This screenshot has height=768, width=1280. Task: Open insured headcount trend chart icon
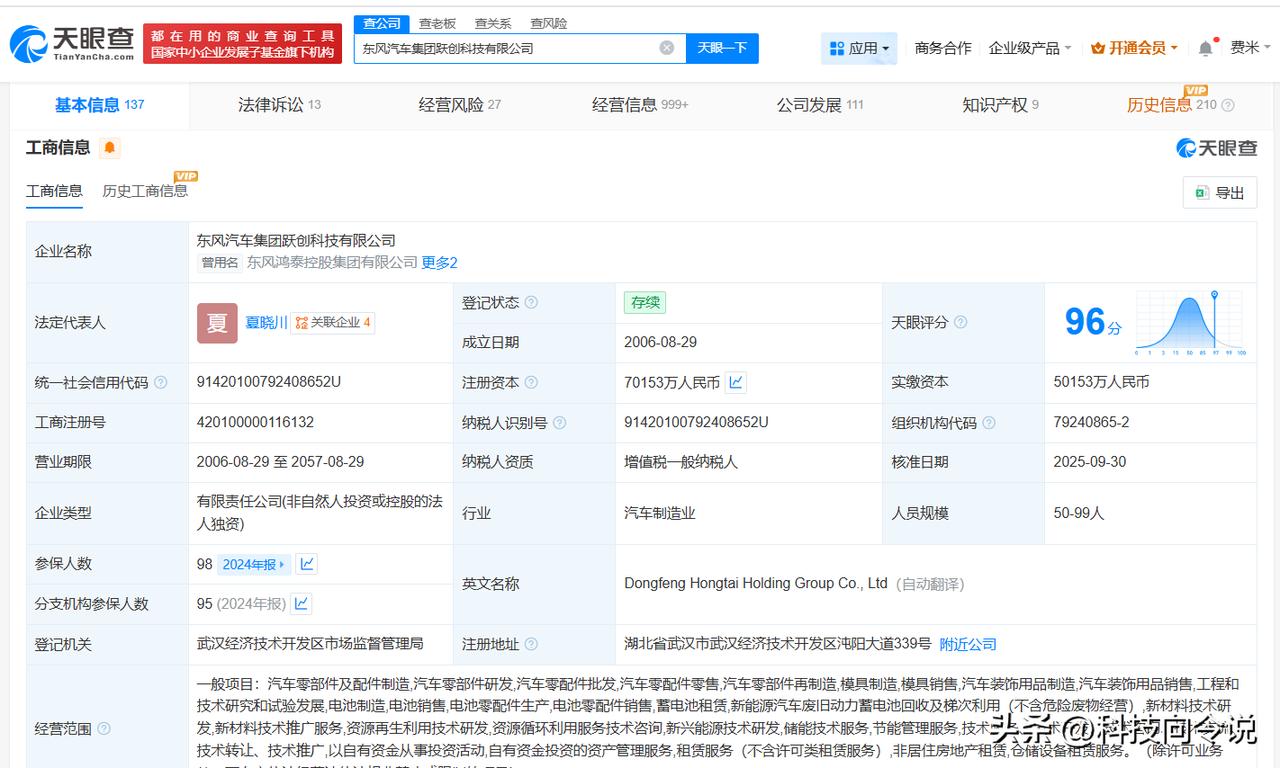(307, 564)
